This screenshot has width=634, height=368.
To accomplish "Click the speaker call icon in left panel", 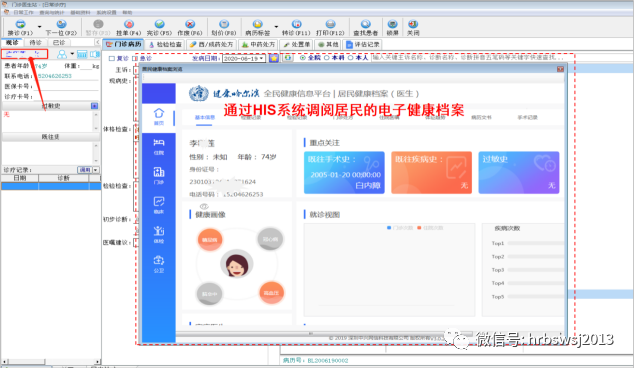I will pyautogui.click(x=95, y=54).
